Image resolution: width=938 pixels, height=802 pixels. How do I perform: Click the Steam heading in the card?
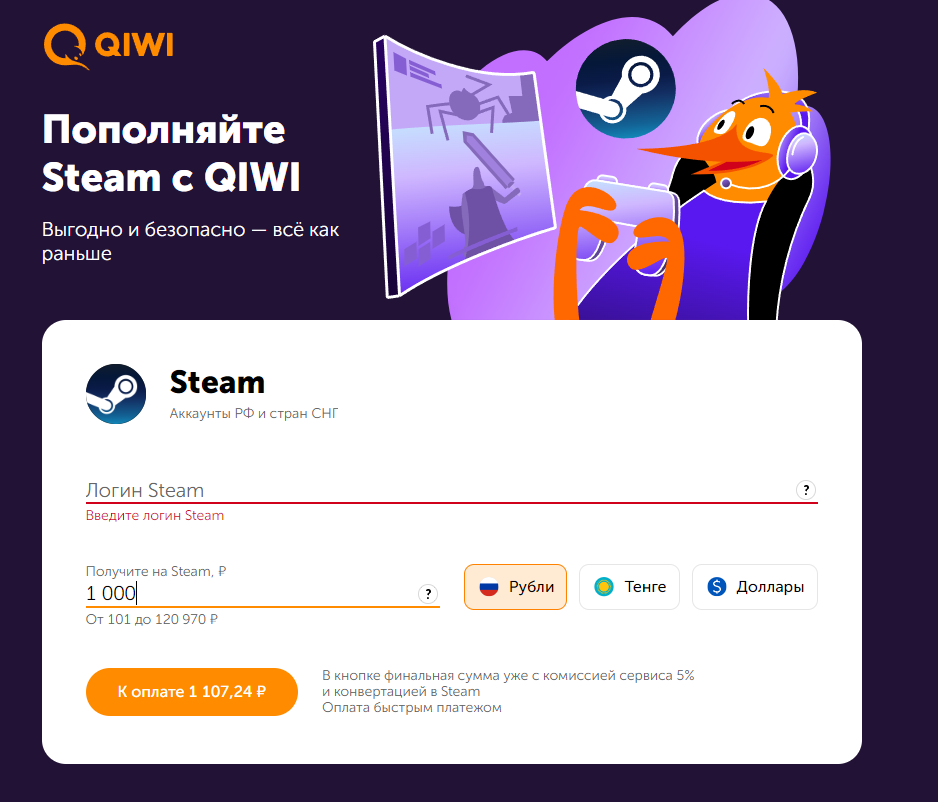[x=217, y=383]
